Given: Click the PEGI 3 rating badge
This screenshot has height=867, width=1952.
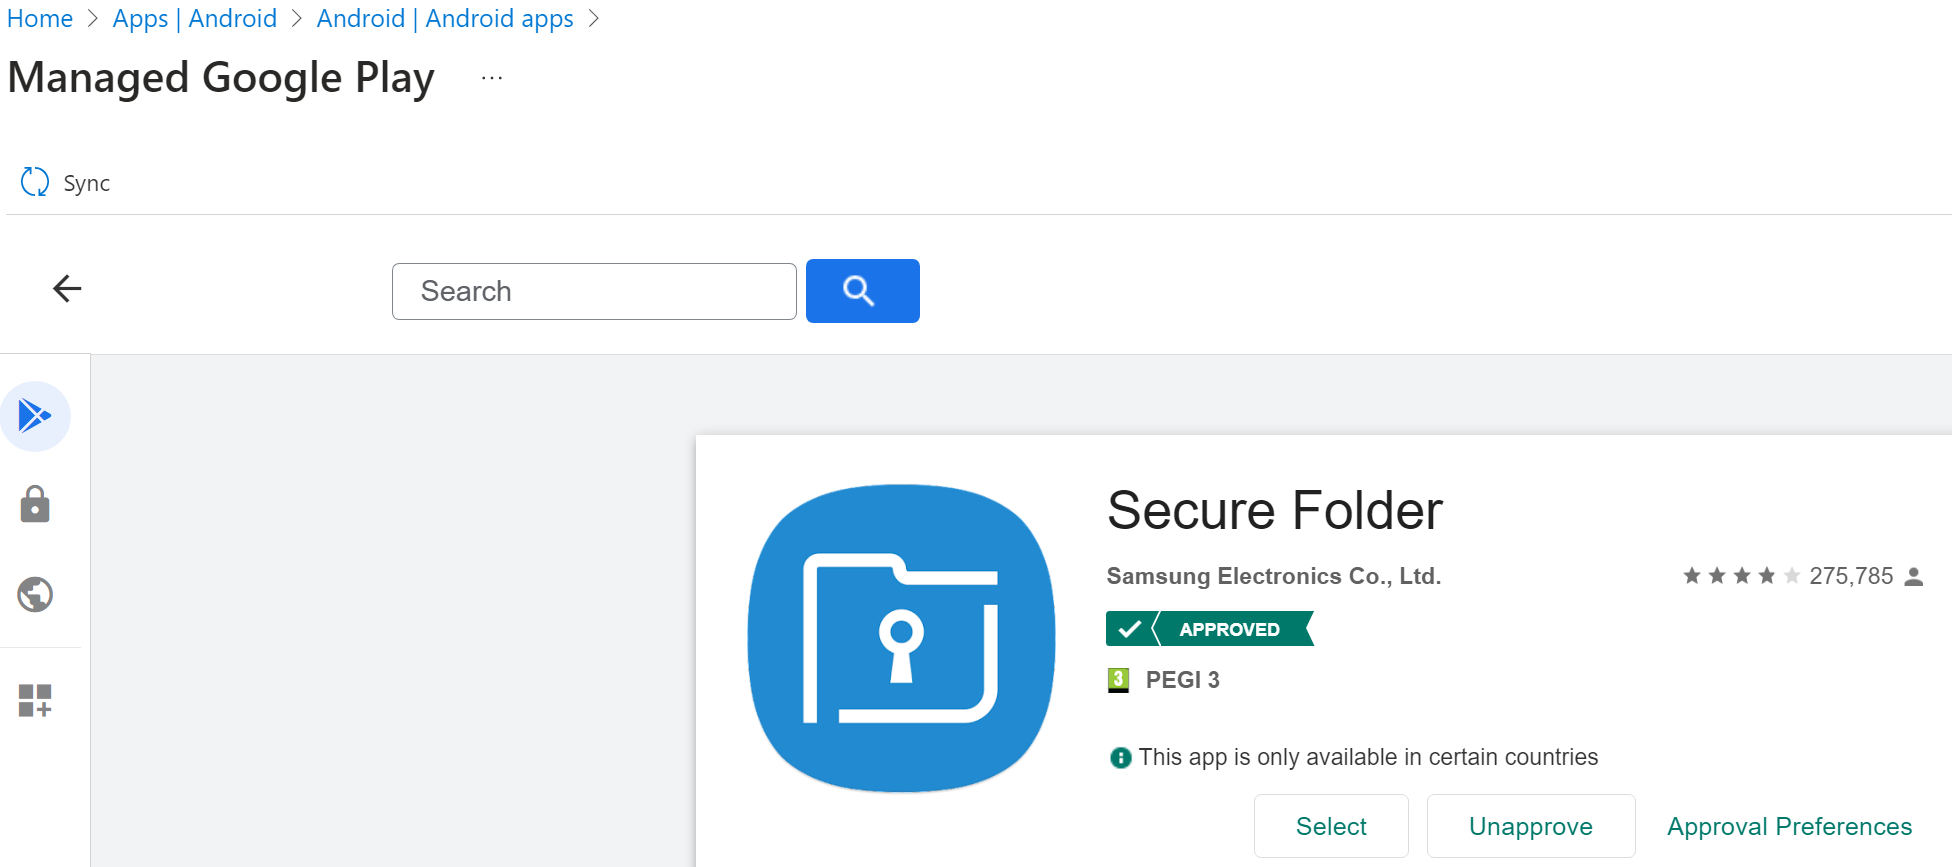Looking at the screenshot, I should (1118, 680).
